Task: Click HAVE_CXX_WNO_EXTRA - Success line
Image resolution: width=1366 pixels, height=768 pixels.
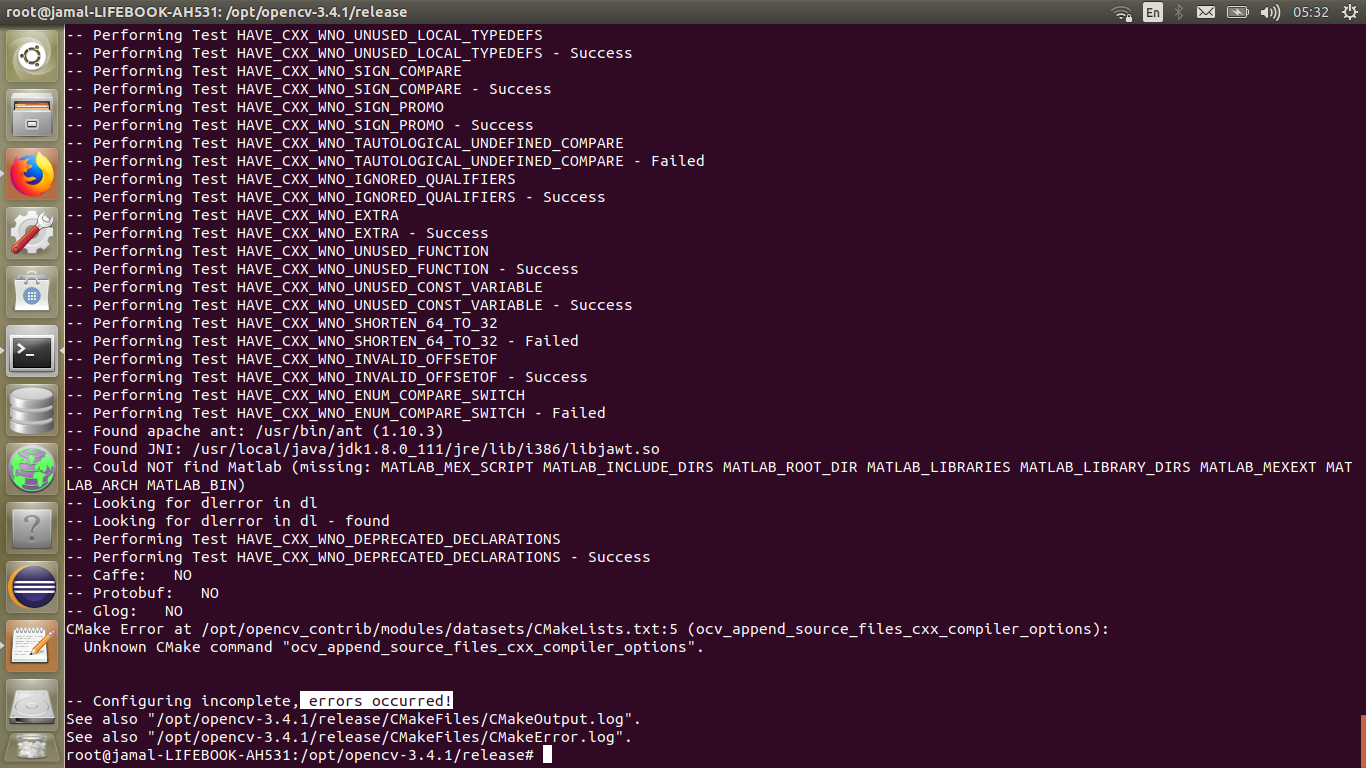Action: [277, 233]
